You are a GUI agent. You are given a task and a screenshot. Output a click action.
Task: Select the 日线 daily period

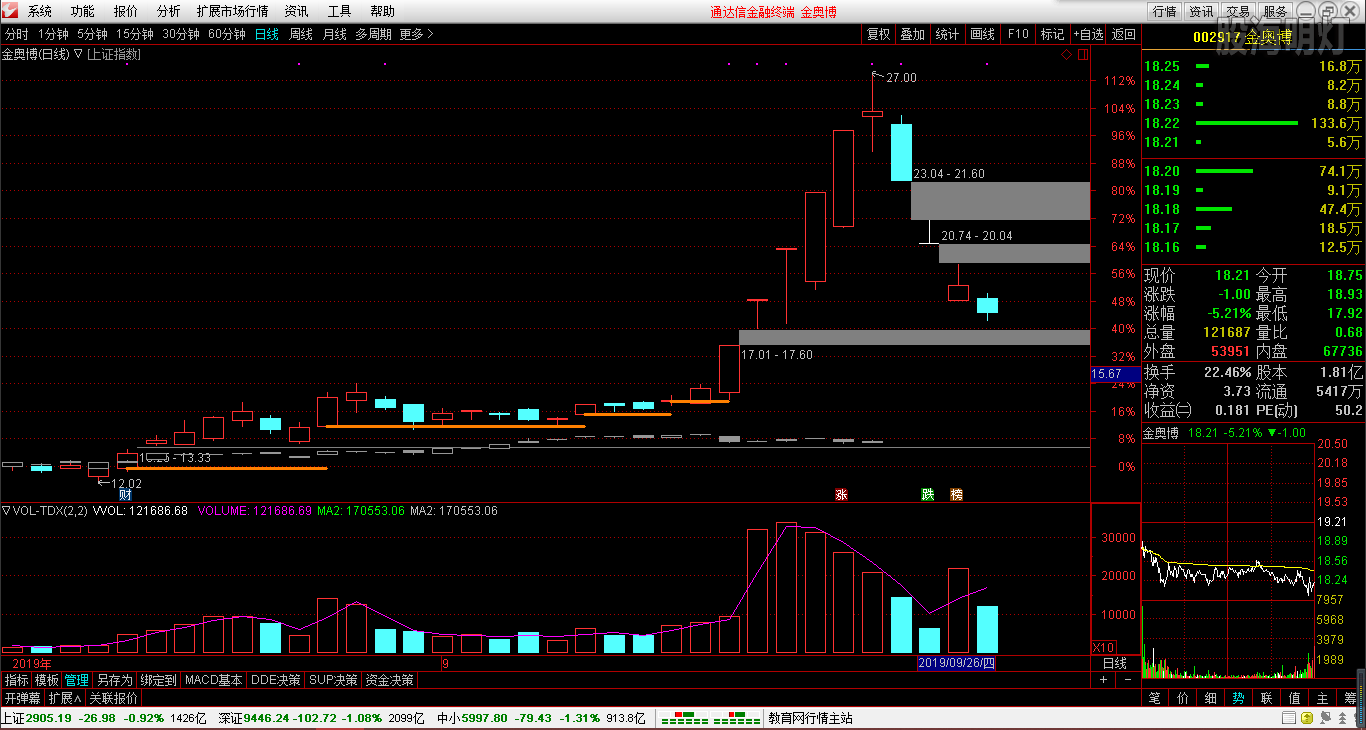tap(267, 34)
